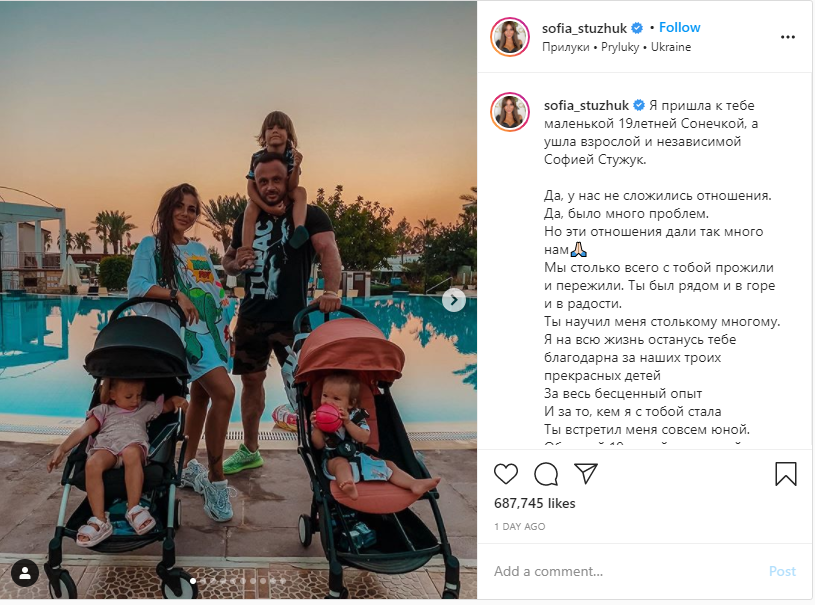815x605 pixels.
Task: Click the verified badge in header
Action: click(637, 28)
